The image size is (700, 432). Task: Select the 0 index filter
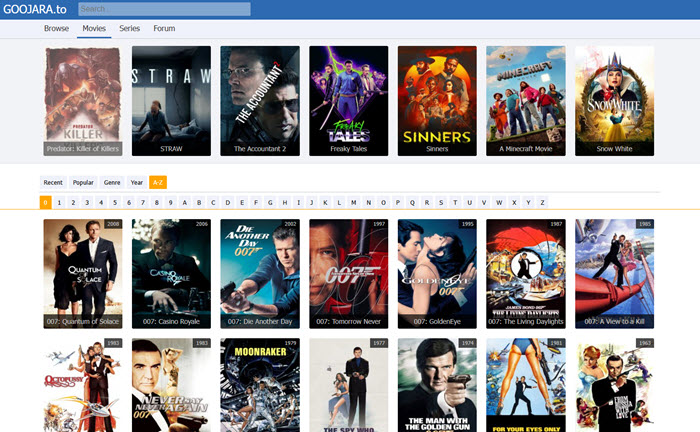(x=46, y=203)
